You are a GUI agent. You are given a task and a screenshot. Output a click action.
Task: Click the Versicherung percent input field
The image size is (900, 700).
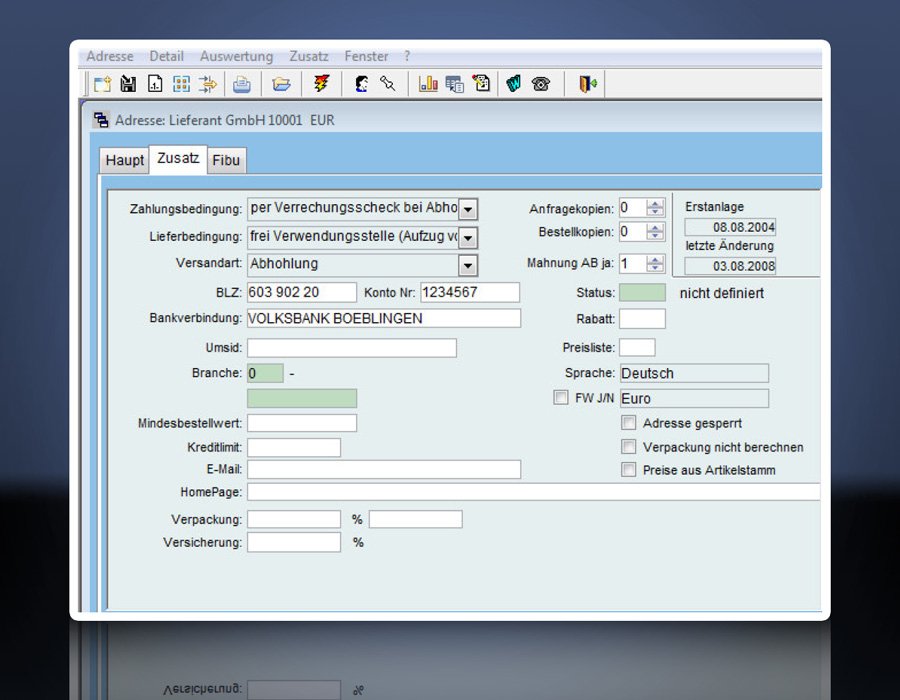tap(294, 542)
